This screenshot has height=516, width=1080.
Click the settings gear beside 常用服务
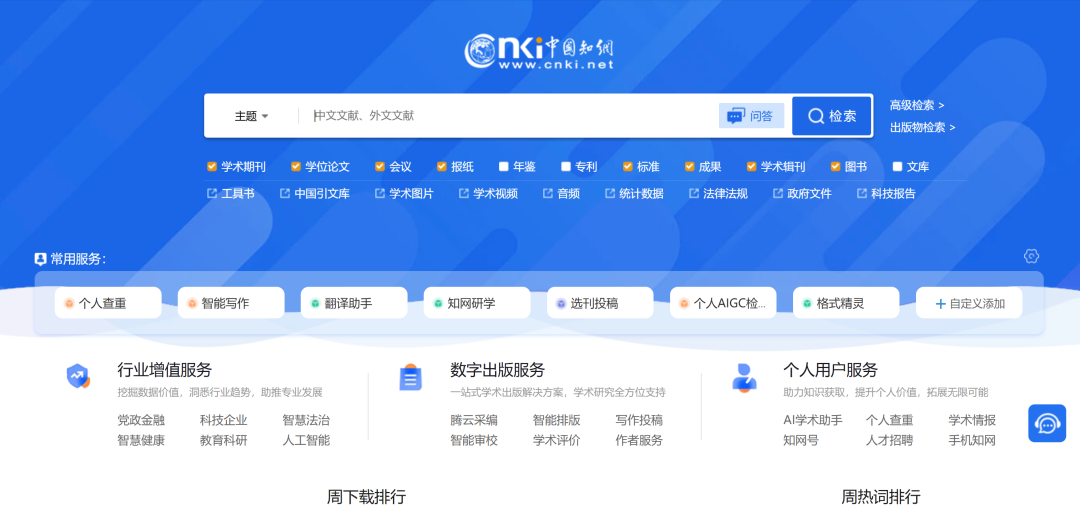point(1031,256)
